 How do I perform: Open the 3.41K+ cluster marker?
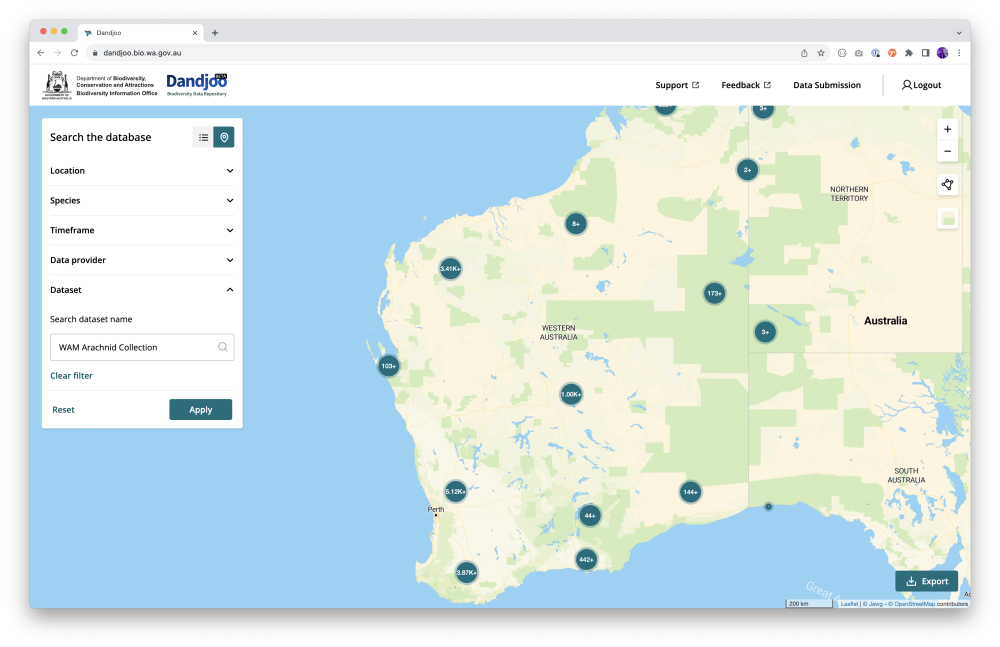click(x=450, y=269)
